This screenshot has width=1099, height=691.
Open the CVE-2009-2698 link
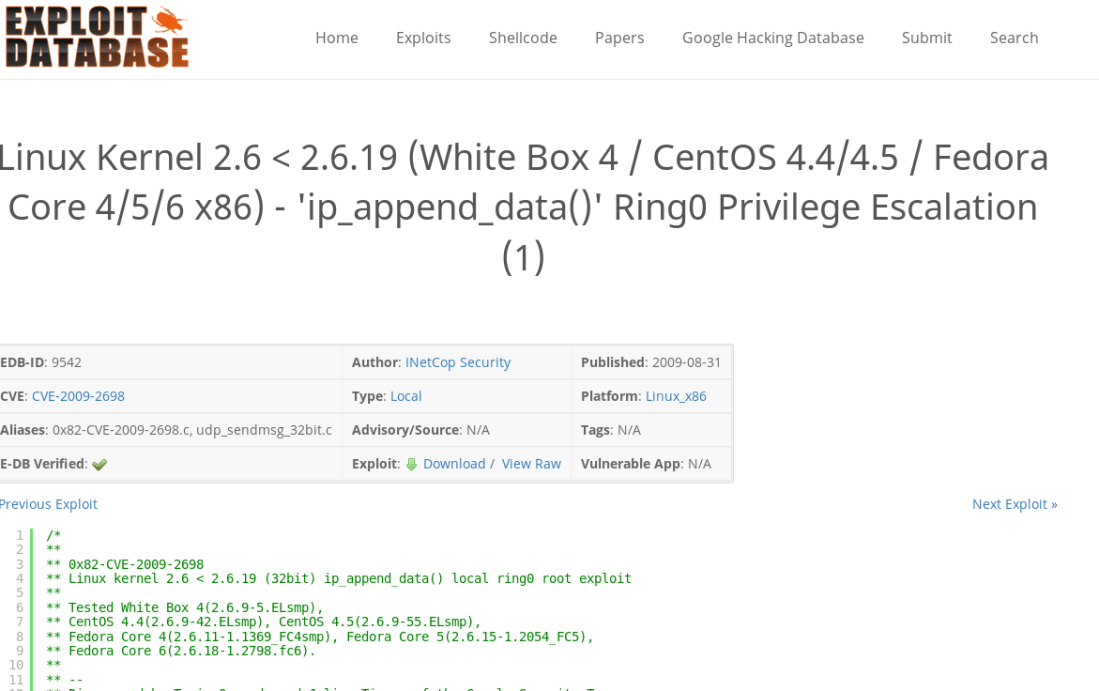[x=78, y=396]
